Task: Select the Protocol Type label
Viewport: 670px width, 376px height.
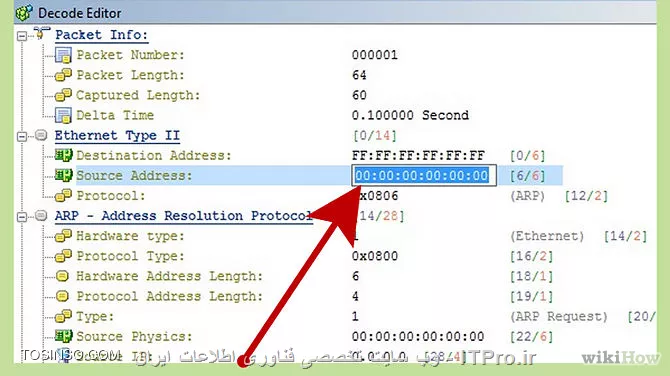Action: coord(130,256)
